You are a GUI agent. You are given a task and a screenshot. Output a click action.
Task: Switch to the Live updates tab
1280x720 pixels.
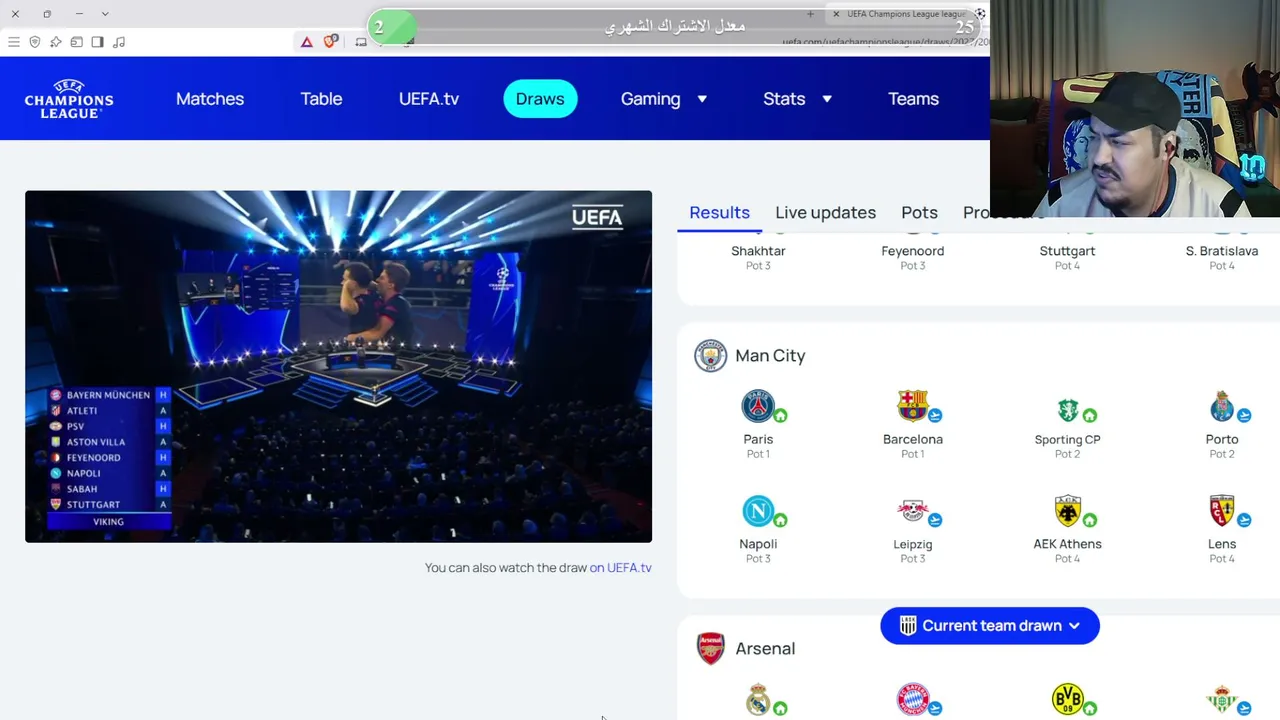click(x=825, y=212)
